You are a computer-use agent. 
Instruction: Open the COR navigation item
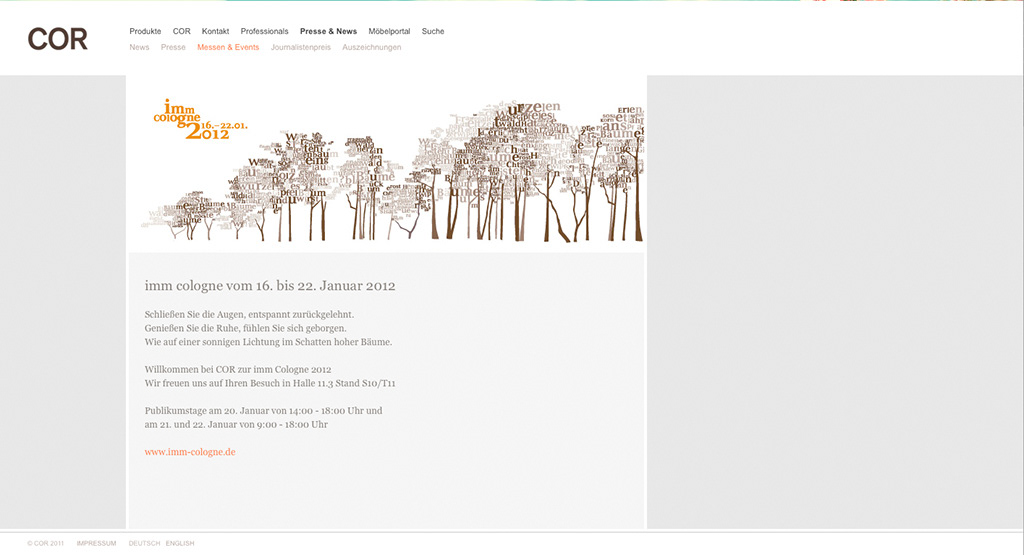pyautogui.click(x=182, y=31)
